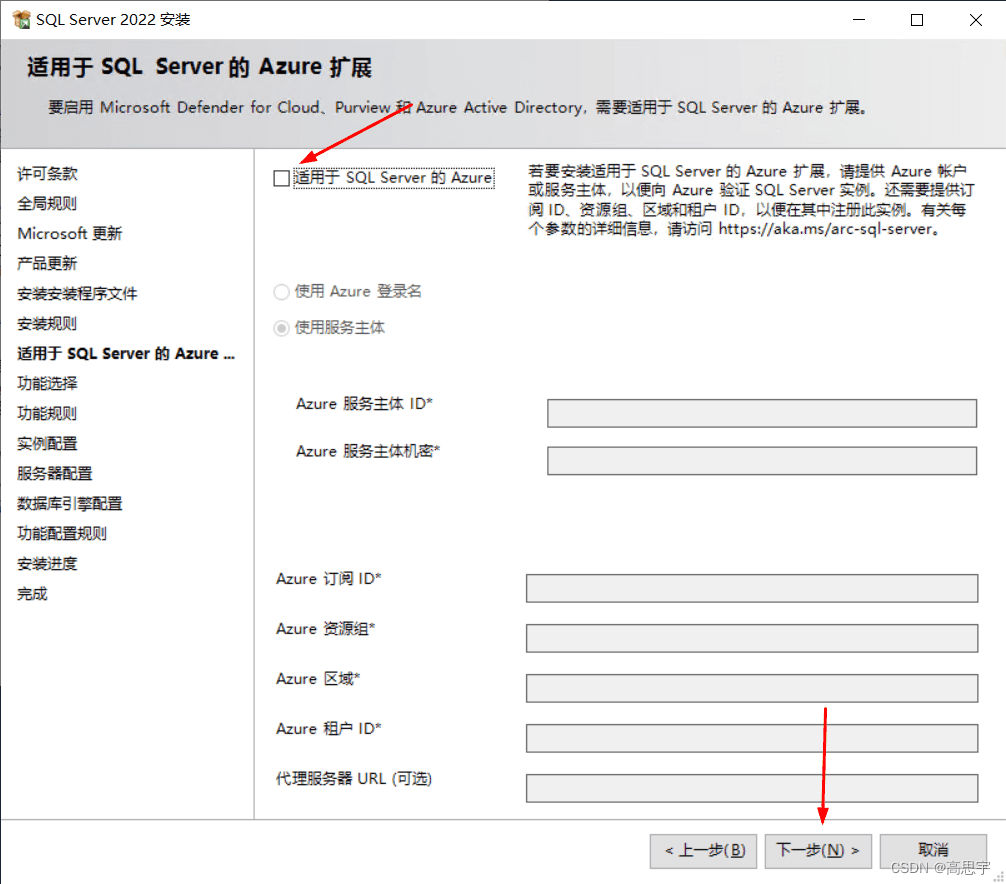This screenshot has height=884, width=1006.
Task: Select '功能规则' in the step list
Action: (x=47, y=414)
